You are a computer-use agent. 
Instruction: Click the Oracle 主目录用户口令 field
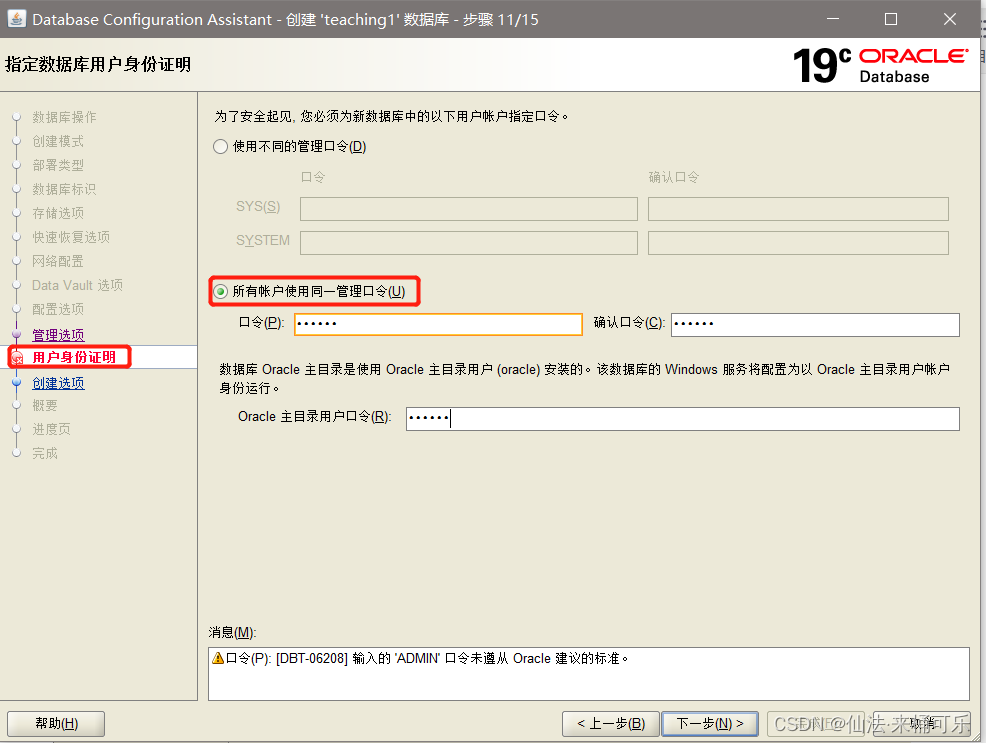point(682,418)
